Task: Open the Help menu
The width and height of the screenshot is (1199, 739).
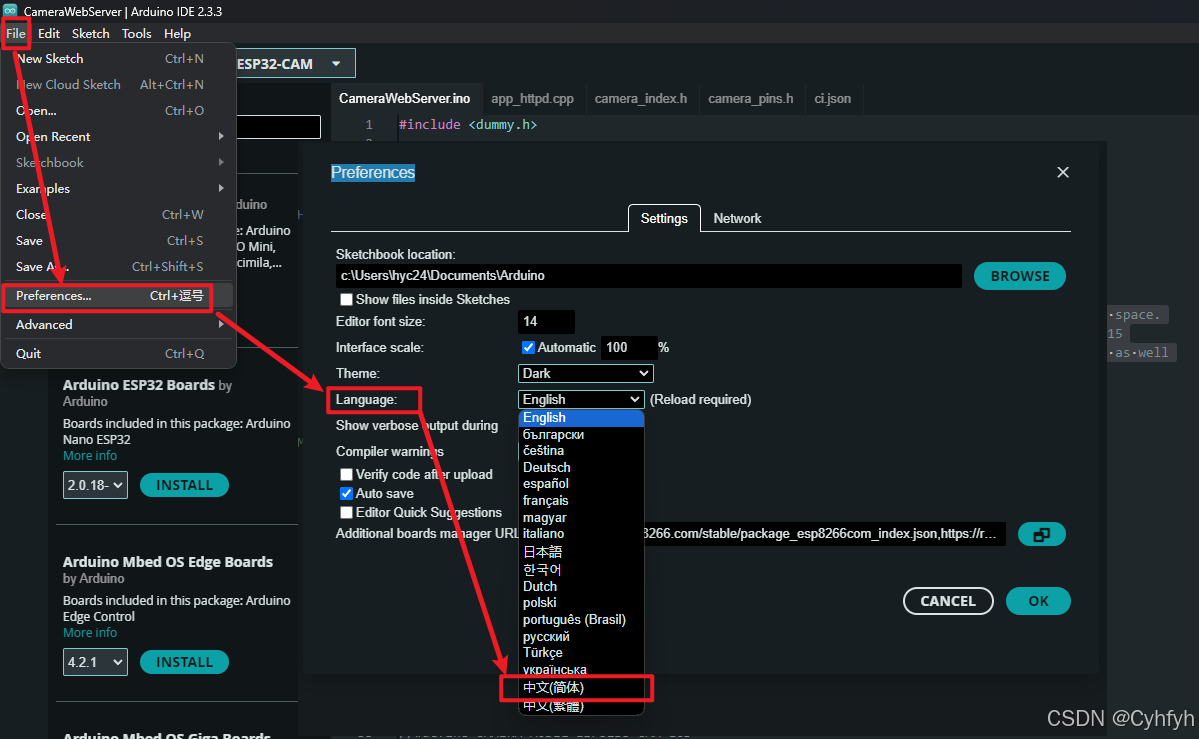Action: 177,34
